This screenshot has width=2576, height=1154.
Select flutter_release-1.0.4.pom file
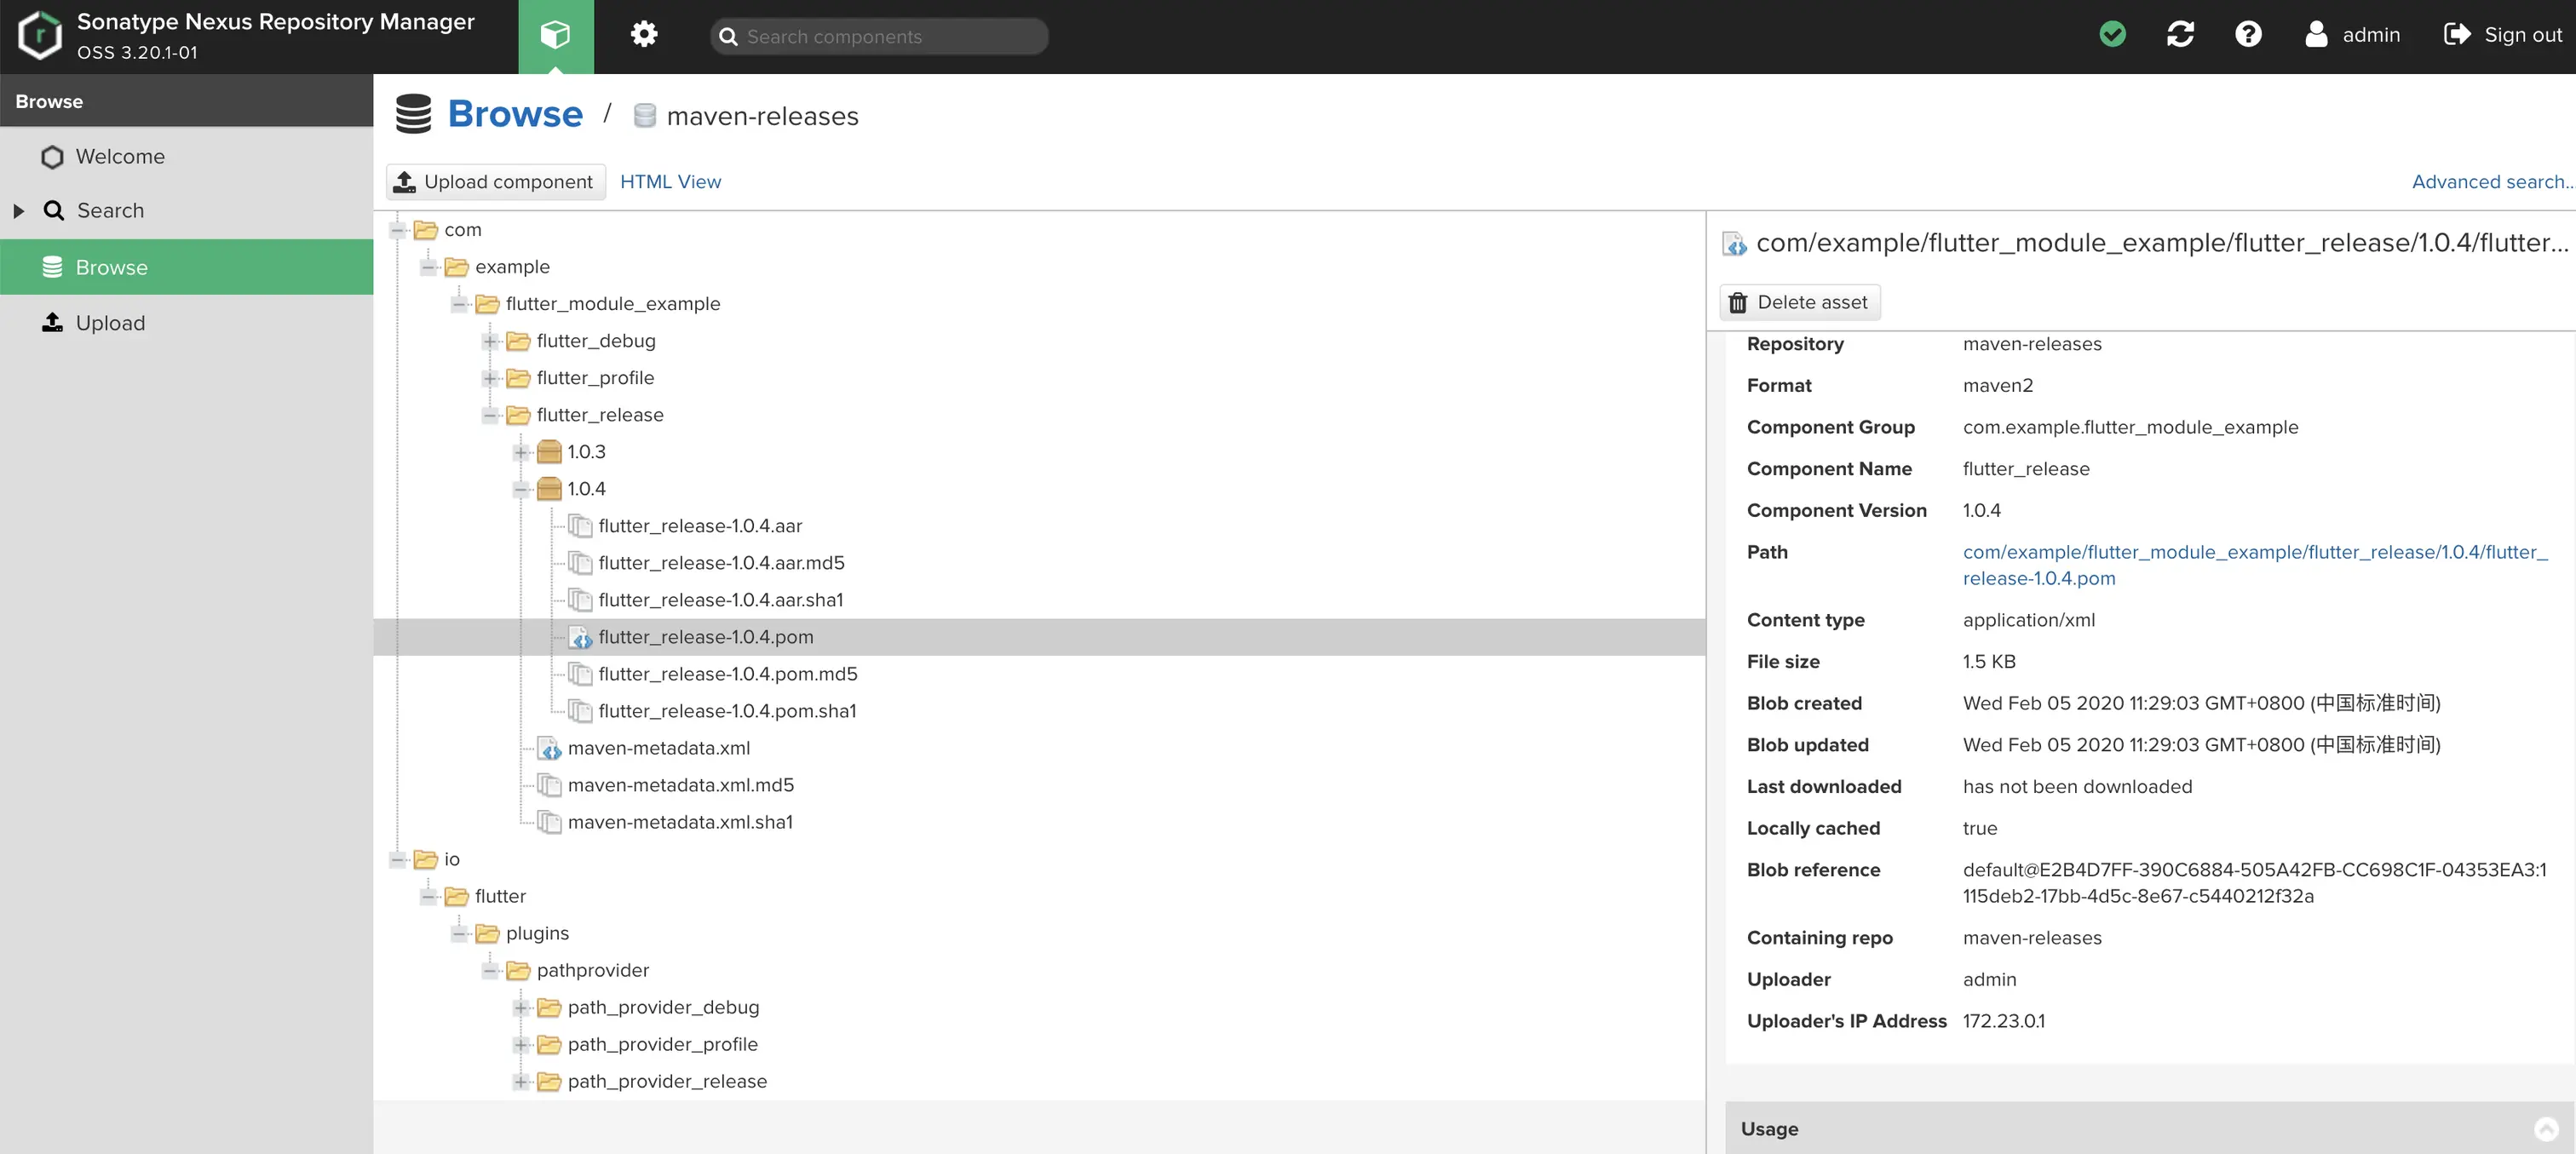coord(706,637)
